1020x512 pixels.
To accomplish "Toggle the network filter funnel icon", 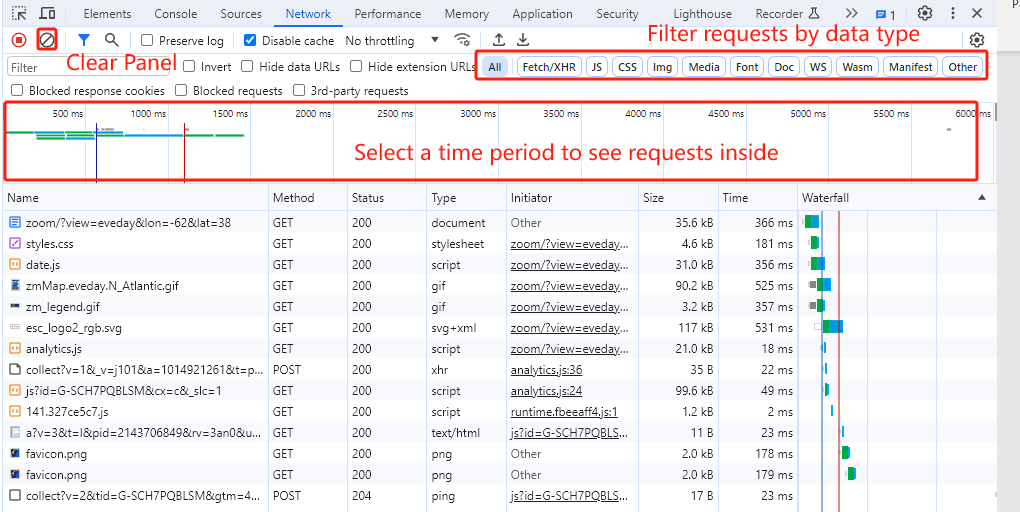I will point(84,40).
